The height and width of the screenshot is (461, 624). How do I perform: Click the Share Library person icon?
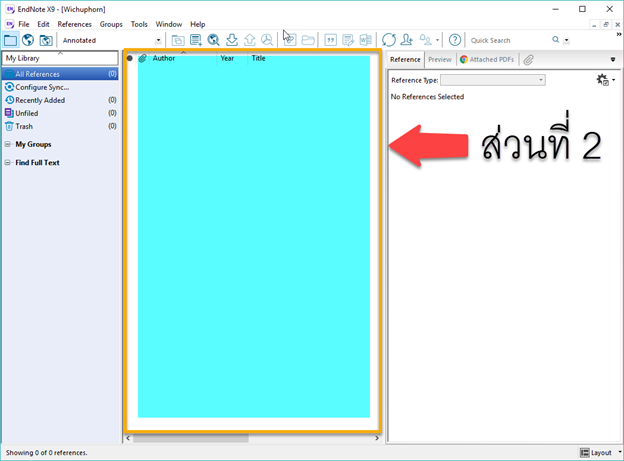pyautogui.click(x=407, y=40)
